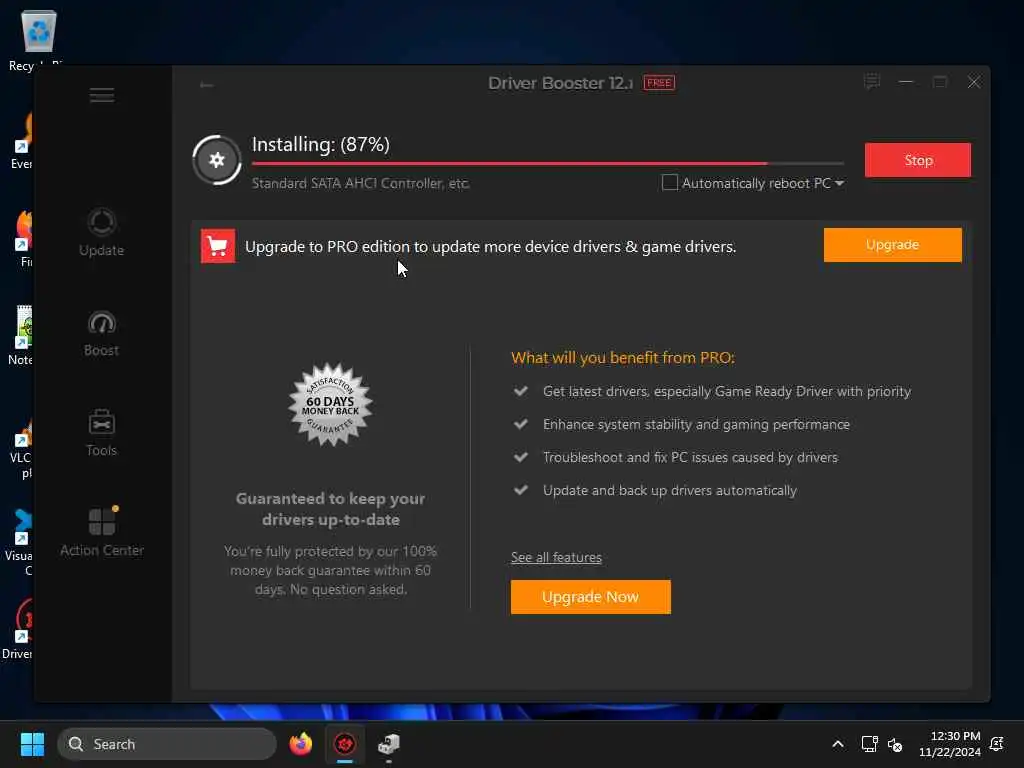
Task: Enable Automatically reboot PC checkbox
Action: click(669, 183)
